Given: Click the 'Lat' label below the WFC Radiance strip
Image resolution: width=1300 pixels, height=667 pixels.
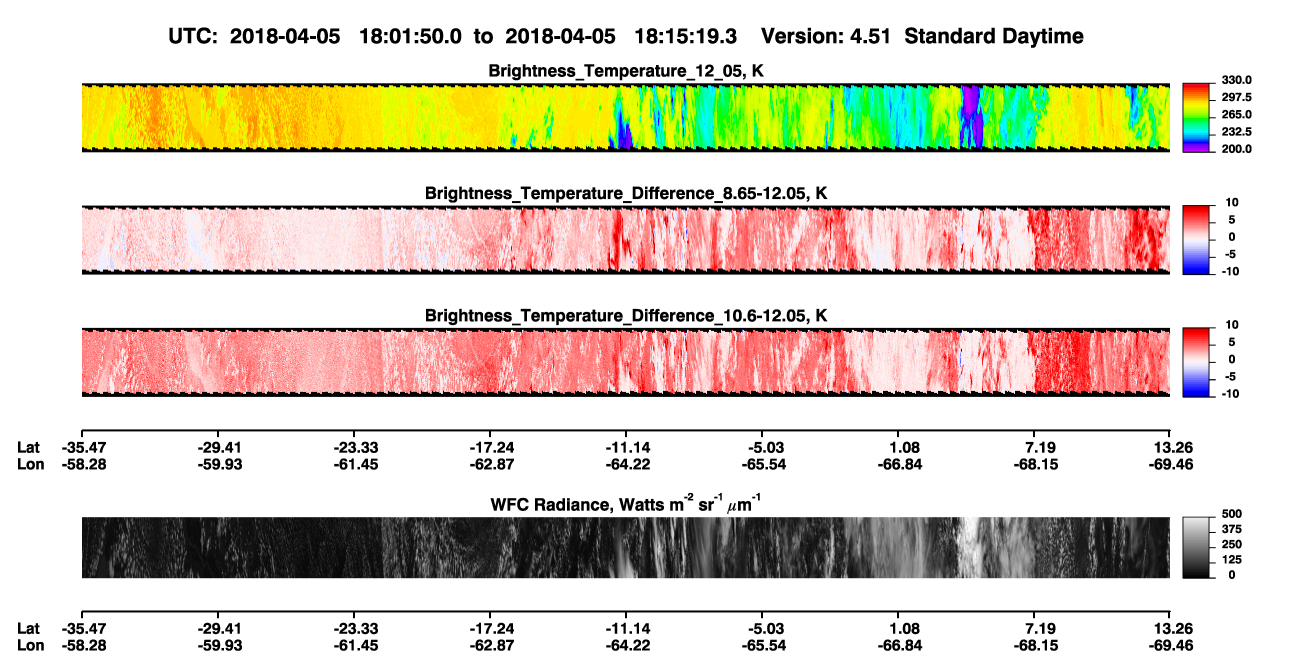Looking at the screenshot, I should pos(28,628).
